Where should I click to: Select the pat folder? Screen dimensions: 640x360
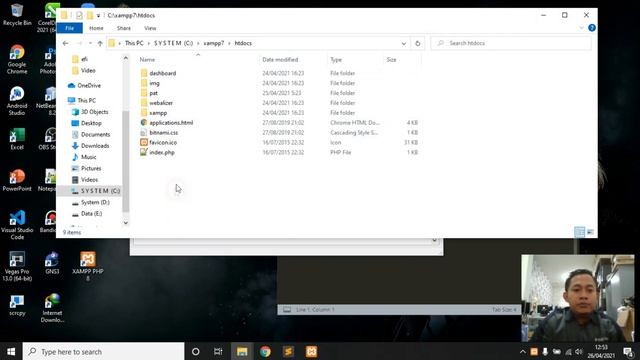pos(153,93)
